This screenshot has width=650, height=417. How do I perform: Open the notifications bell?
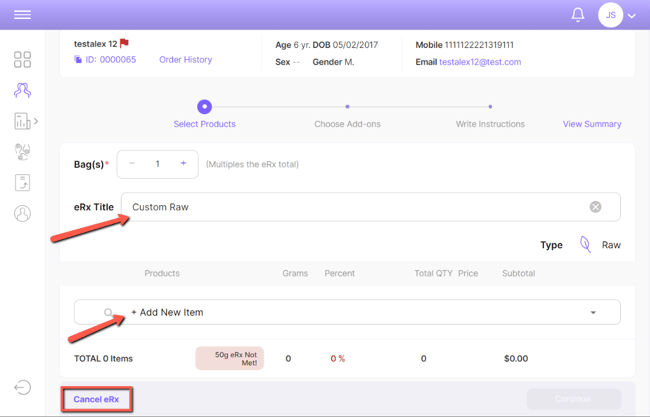click(577, 15)
